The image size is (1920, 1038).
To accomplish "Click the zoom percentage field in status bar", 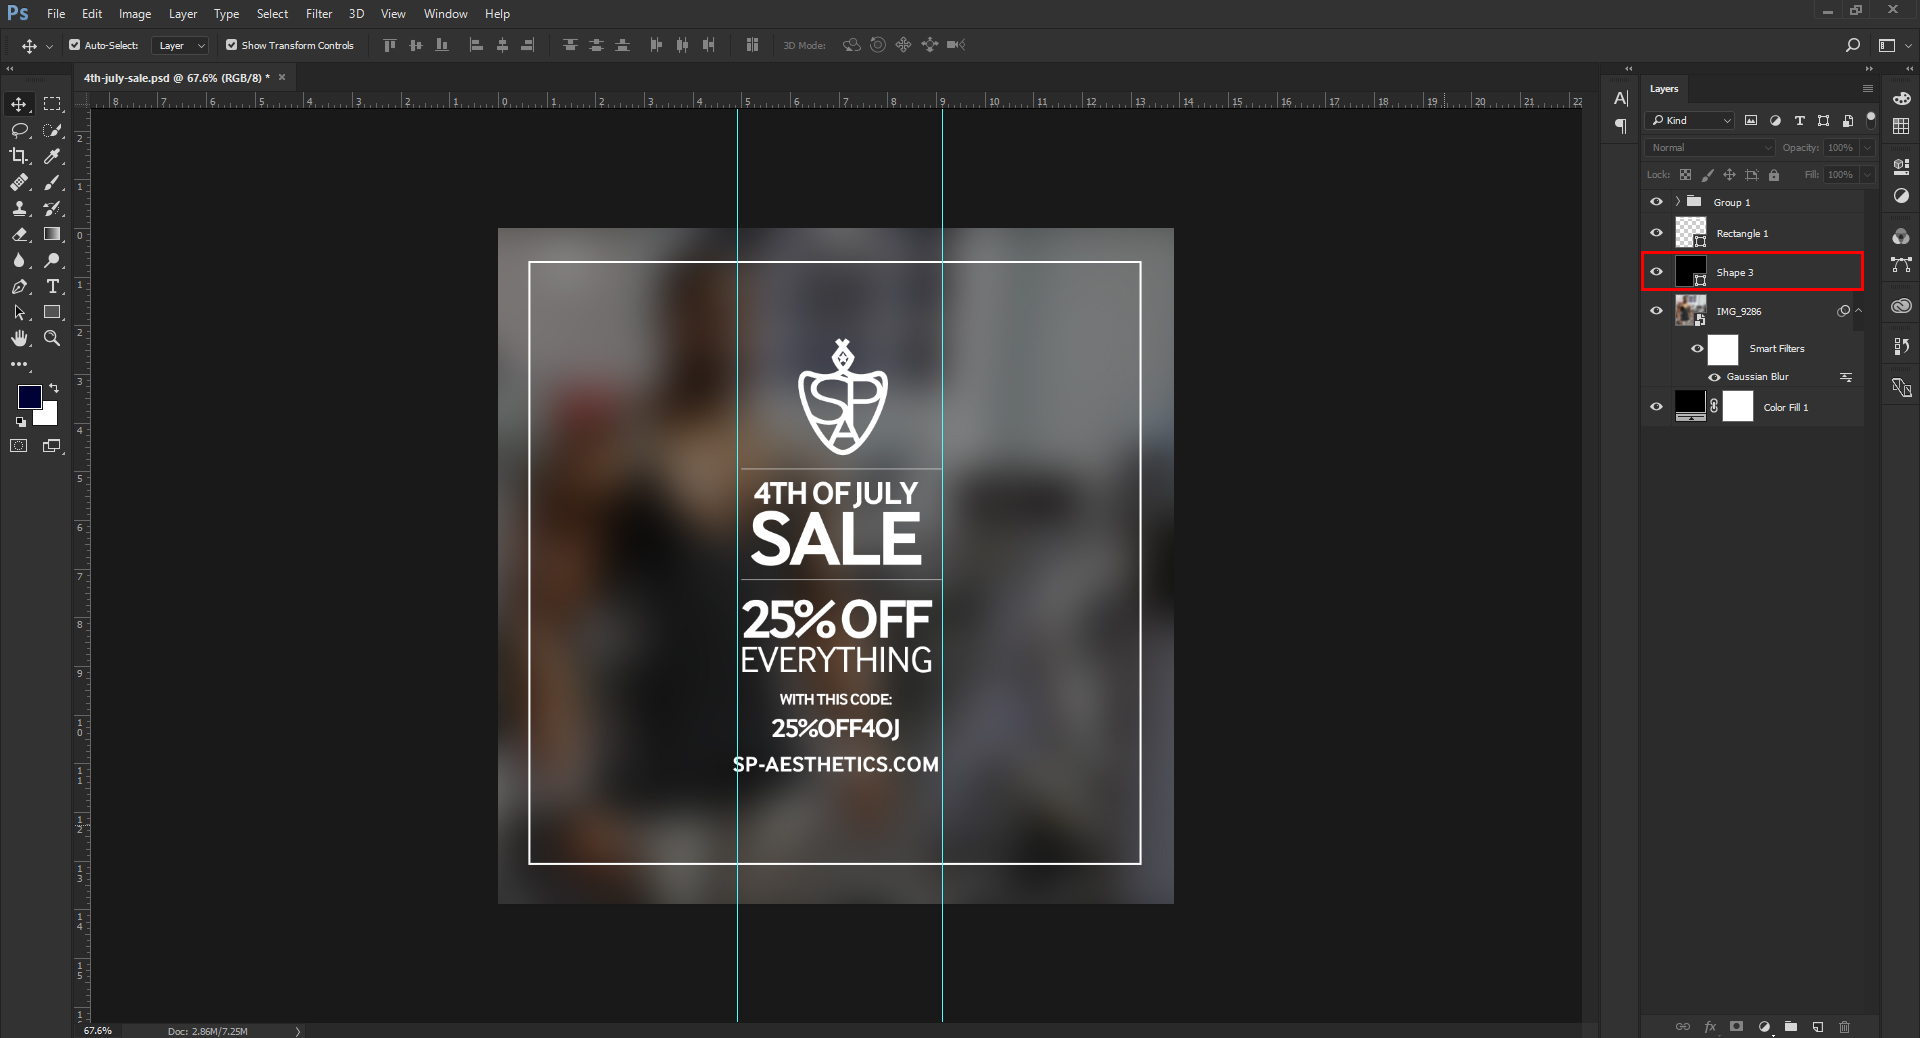I will pyautogui.click(x=98, y=1031).
